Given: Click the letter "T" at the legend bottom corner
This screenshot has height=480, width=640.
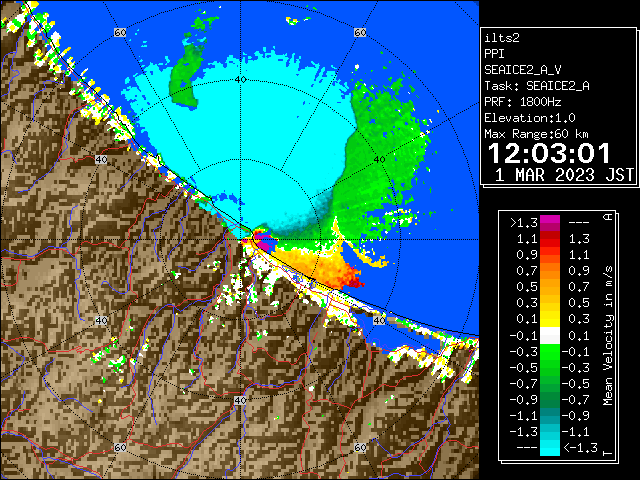Looking at the screenshot, I should pos(608,453).
